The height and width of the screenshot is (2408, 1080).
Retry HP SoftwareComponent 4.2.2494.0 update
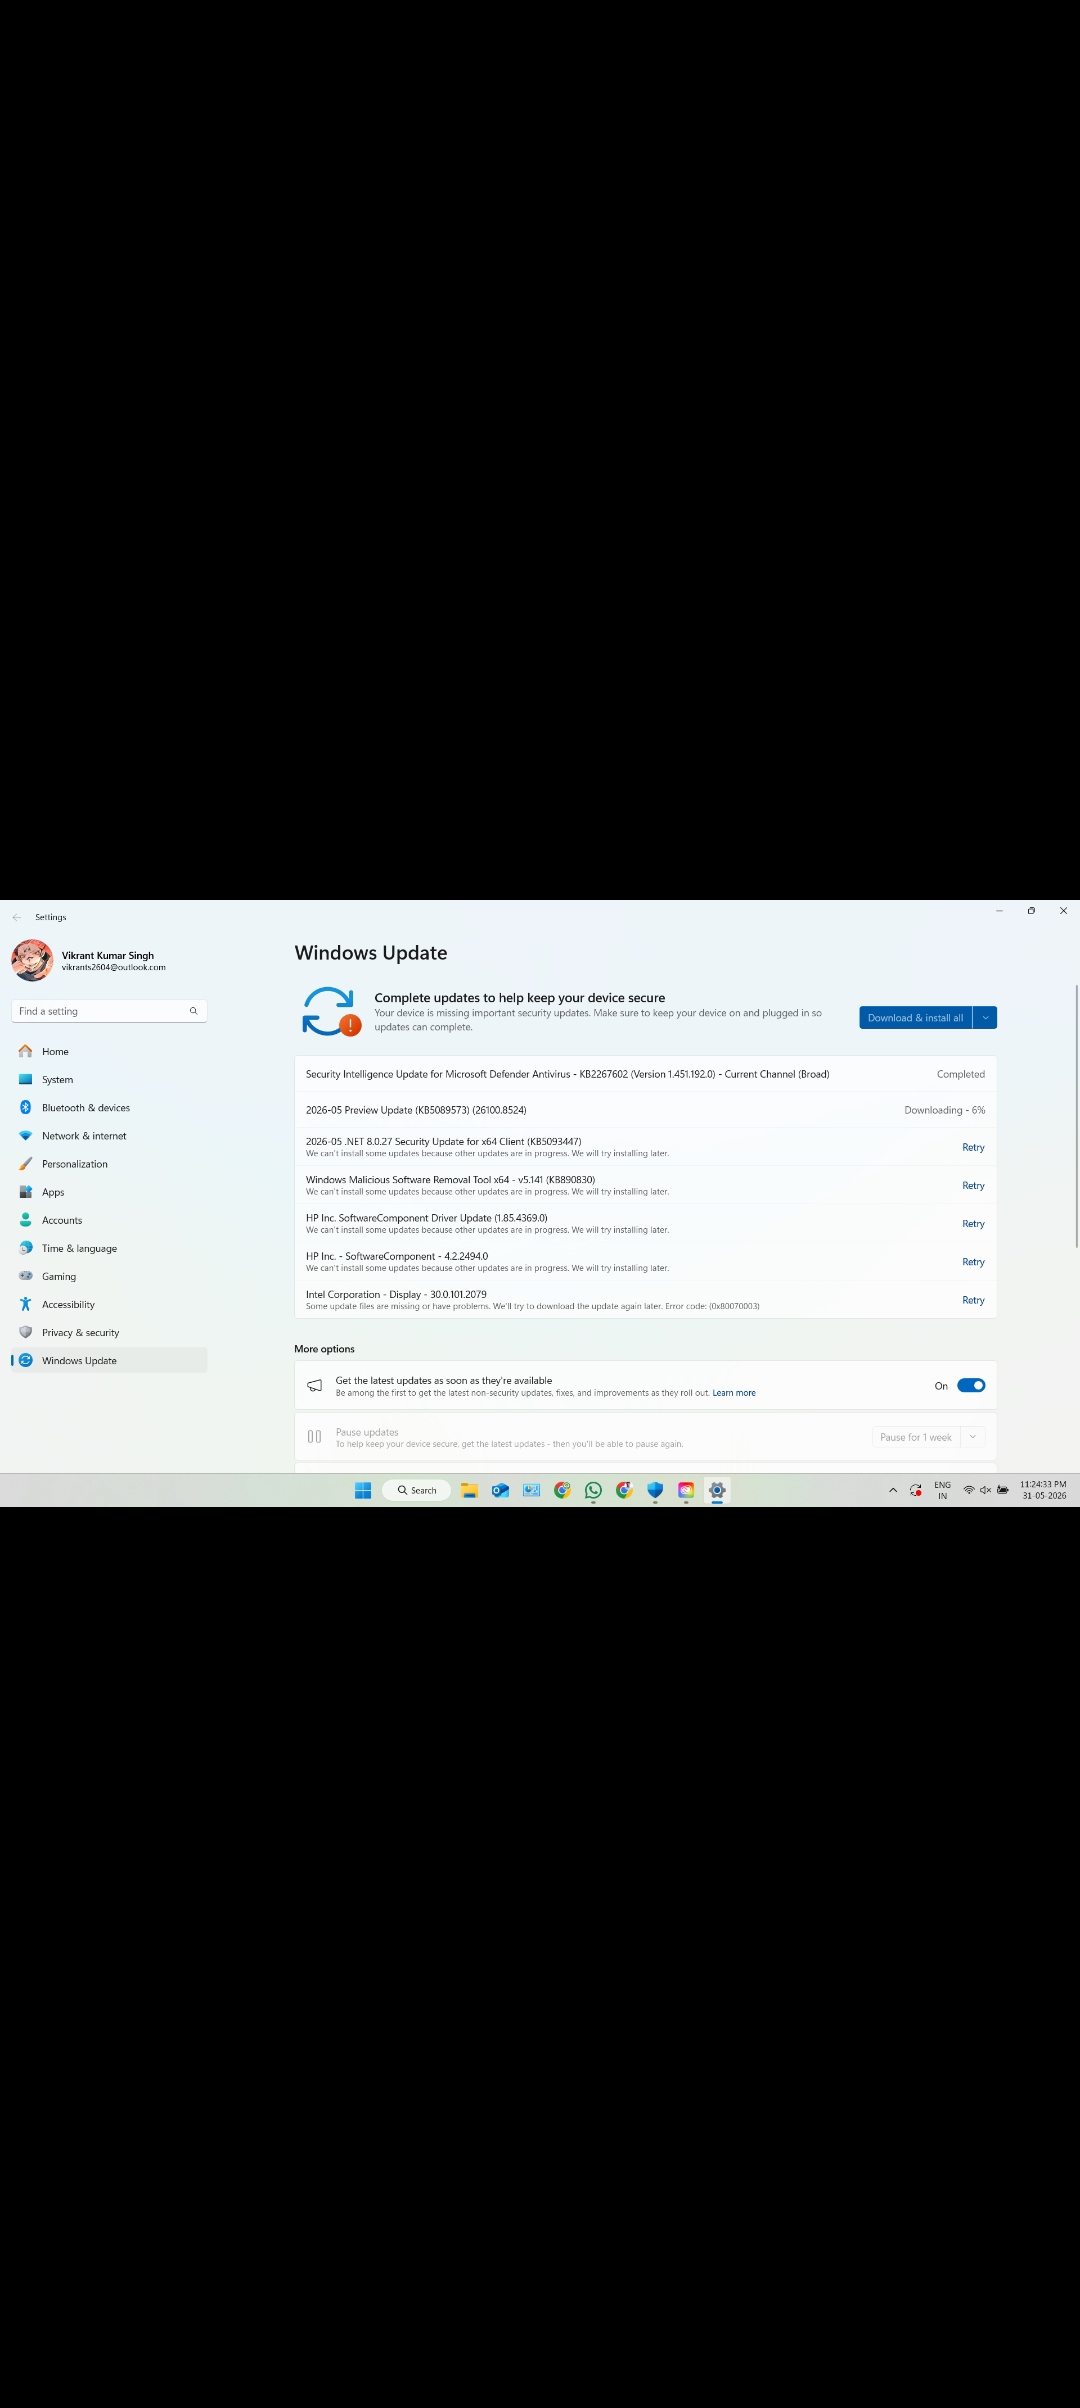973,1262
